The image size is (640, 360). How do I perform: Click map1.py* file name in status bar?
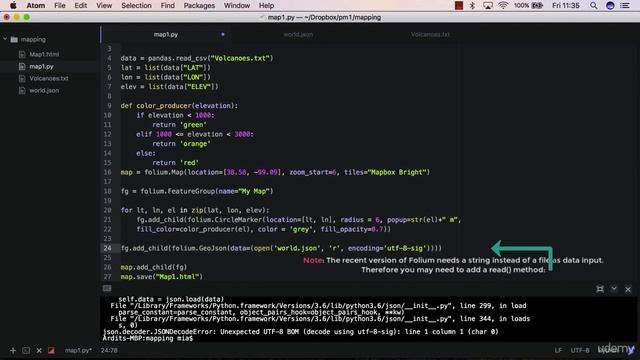coord(78,350)
